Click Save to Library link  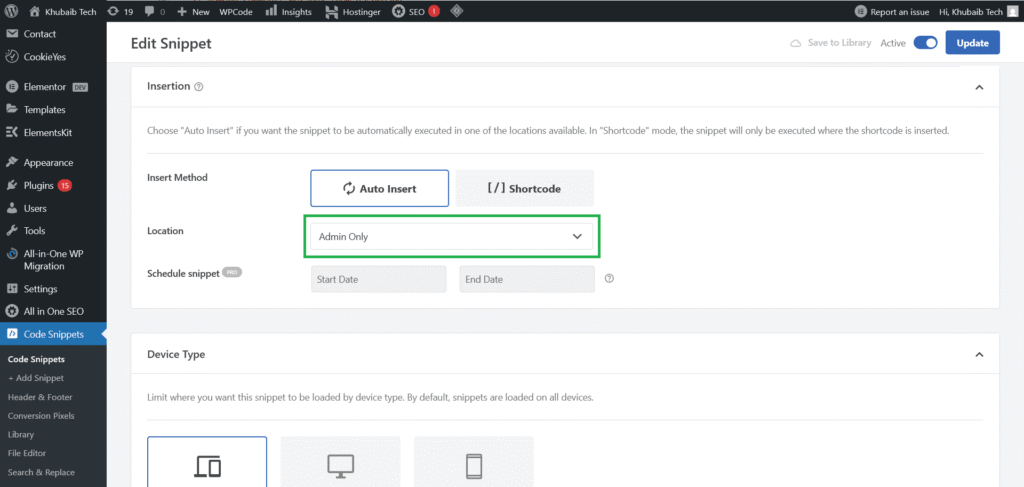830,43
